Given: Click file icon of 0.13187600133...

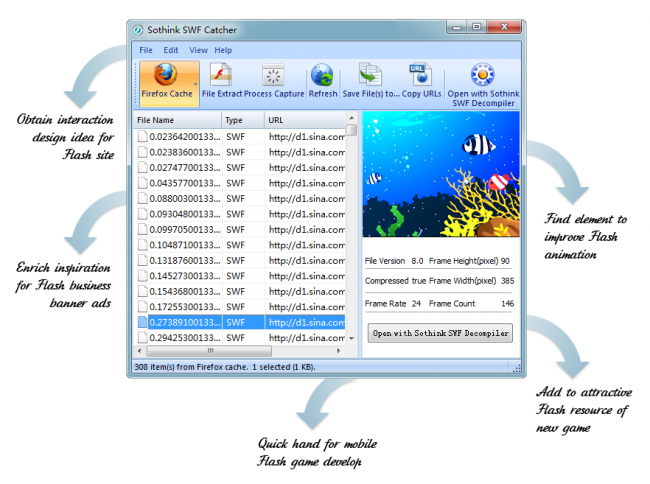Looking at the screenshot, I should pos(143,260).
